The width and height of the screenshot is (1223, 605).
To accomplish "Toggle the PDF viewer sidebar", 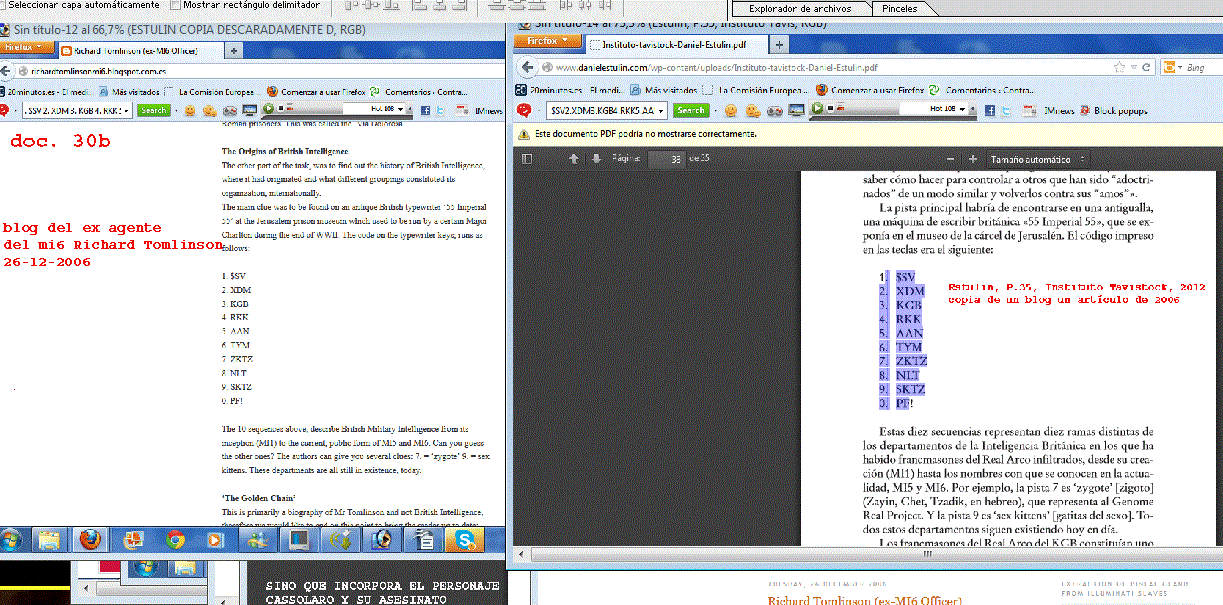I will coord(527,159).
